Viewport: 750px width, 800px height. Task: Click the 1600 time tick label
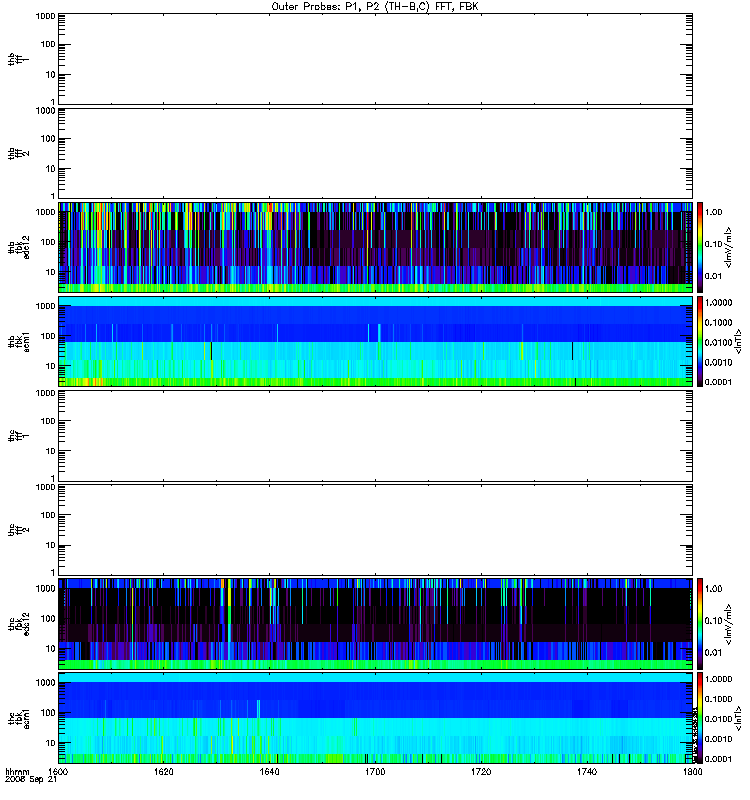point(58,771)
